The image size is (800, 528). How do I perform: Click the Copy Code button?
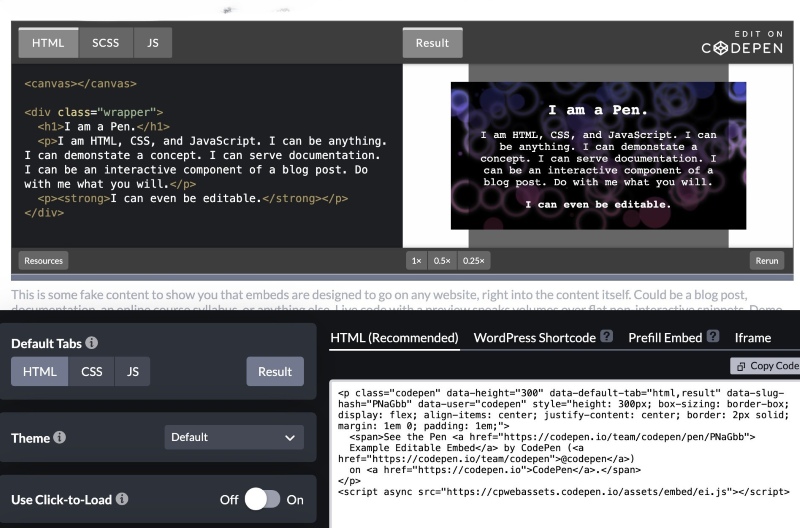[766, 366]
